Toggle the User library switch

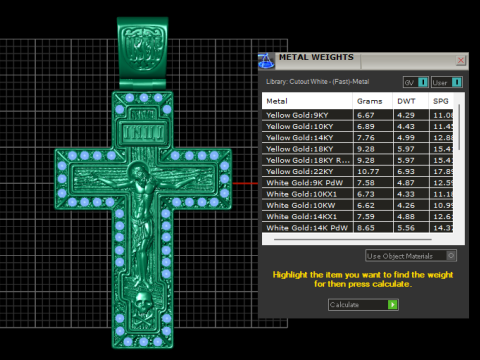(447, 82)
